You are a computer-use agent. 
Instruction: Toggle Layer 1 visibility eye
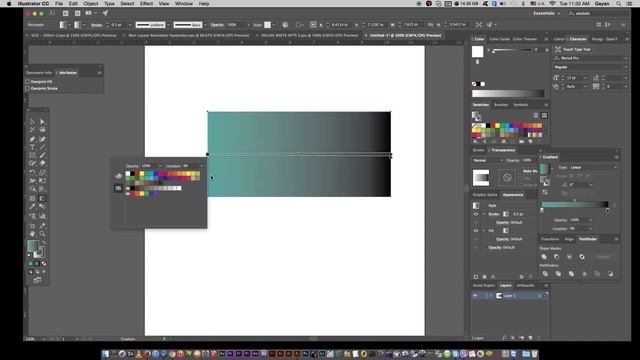point(476,296)
